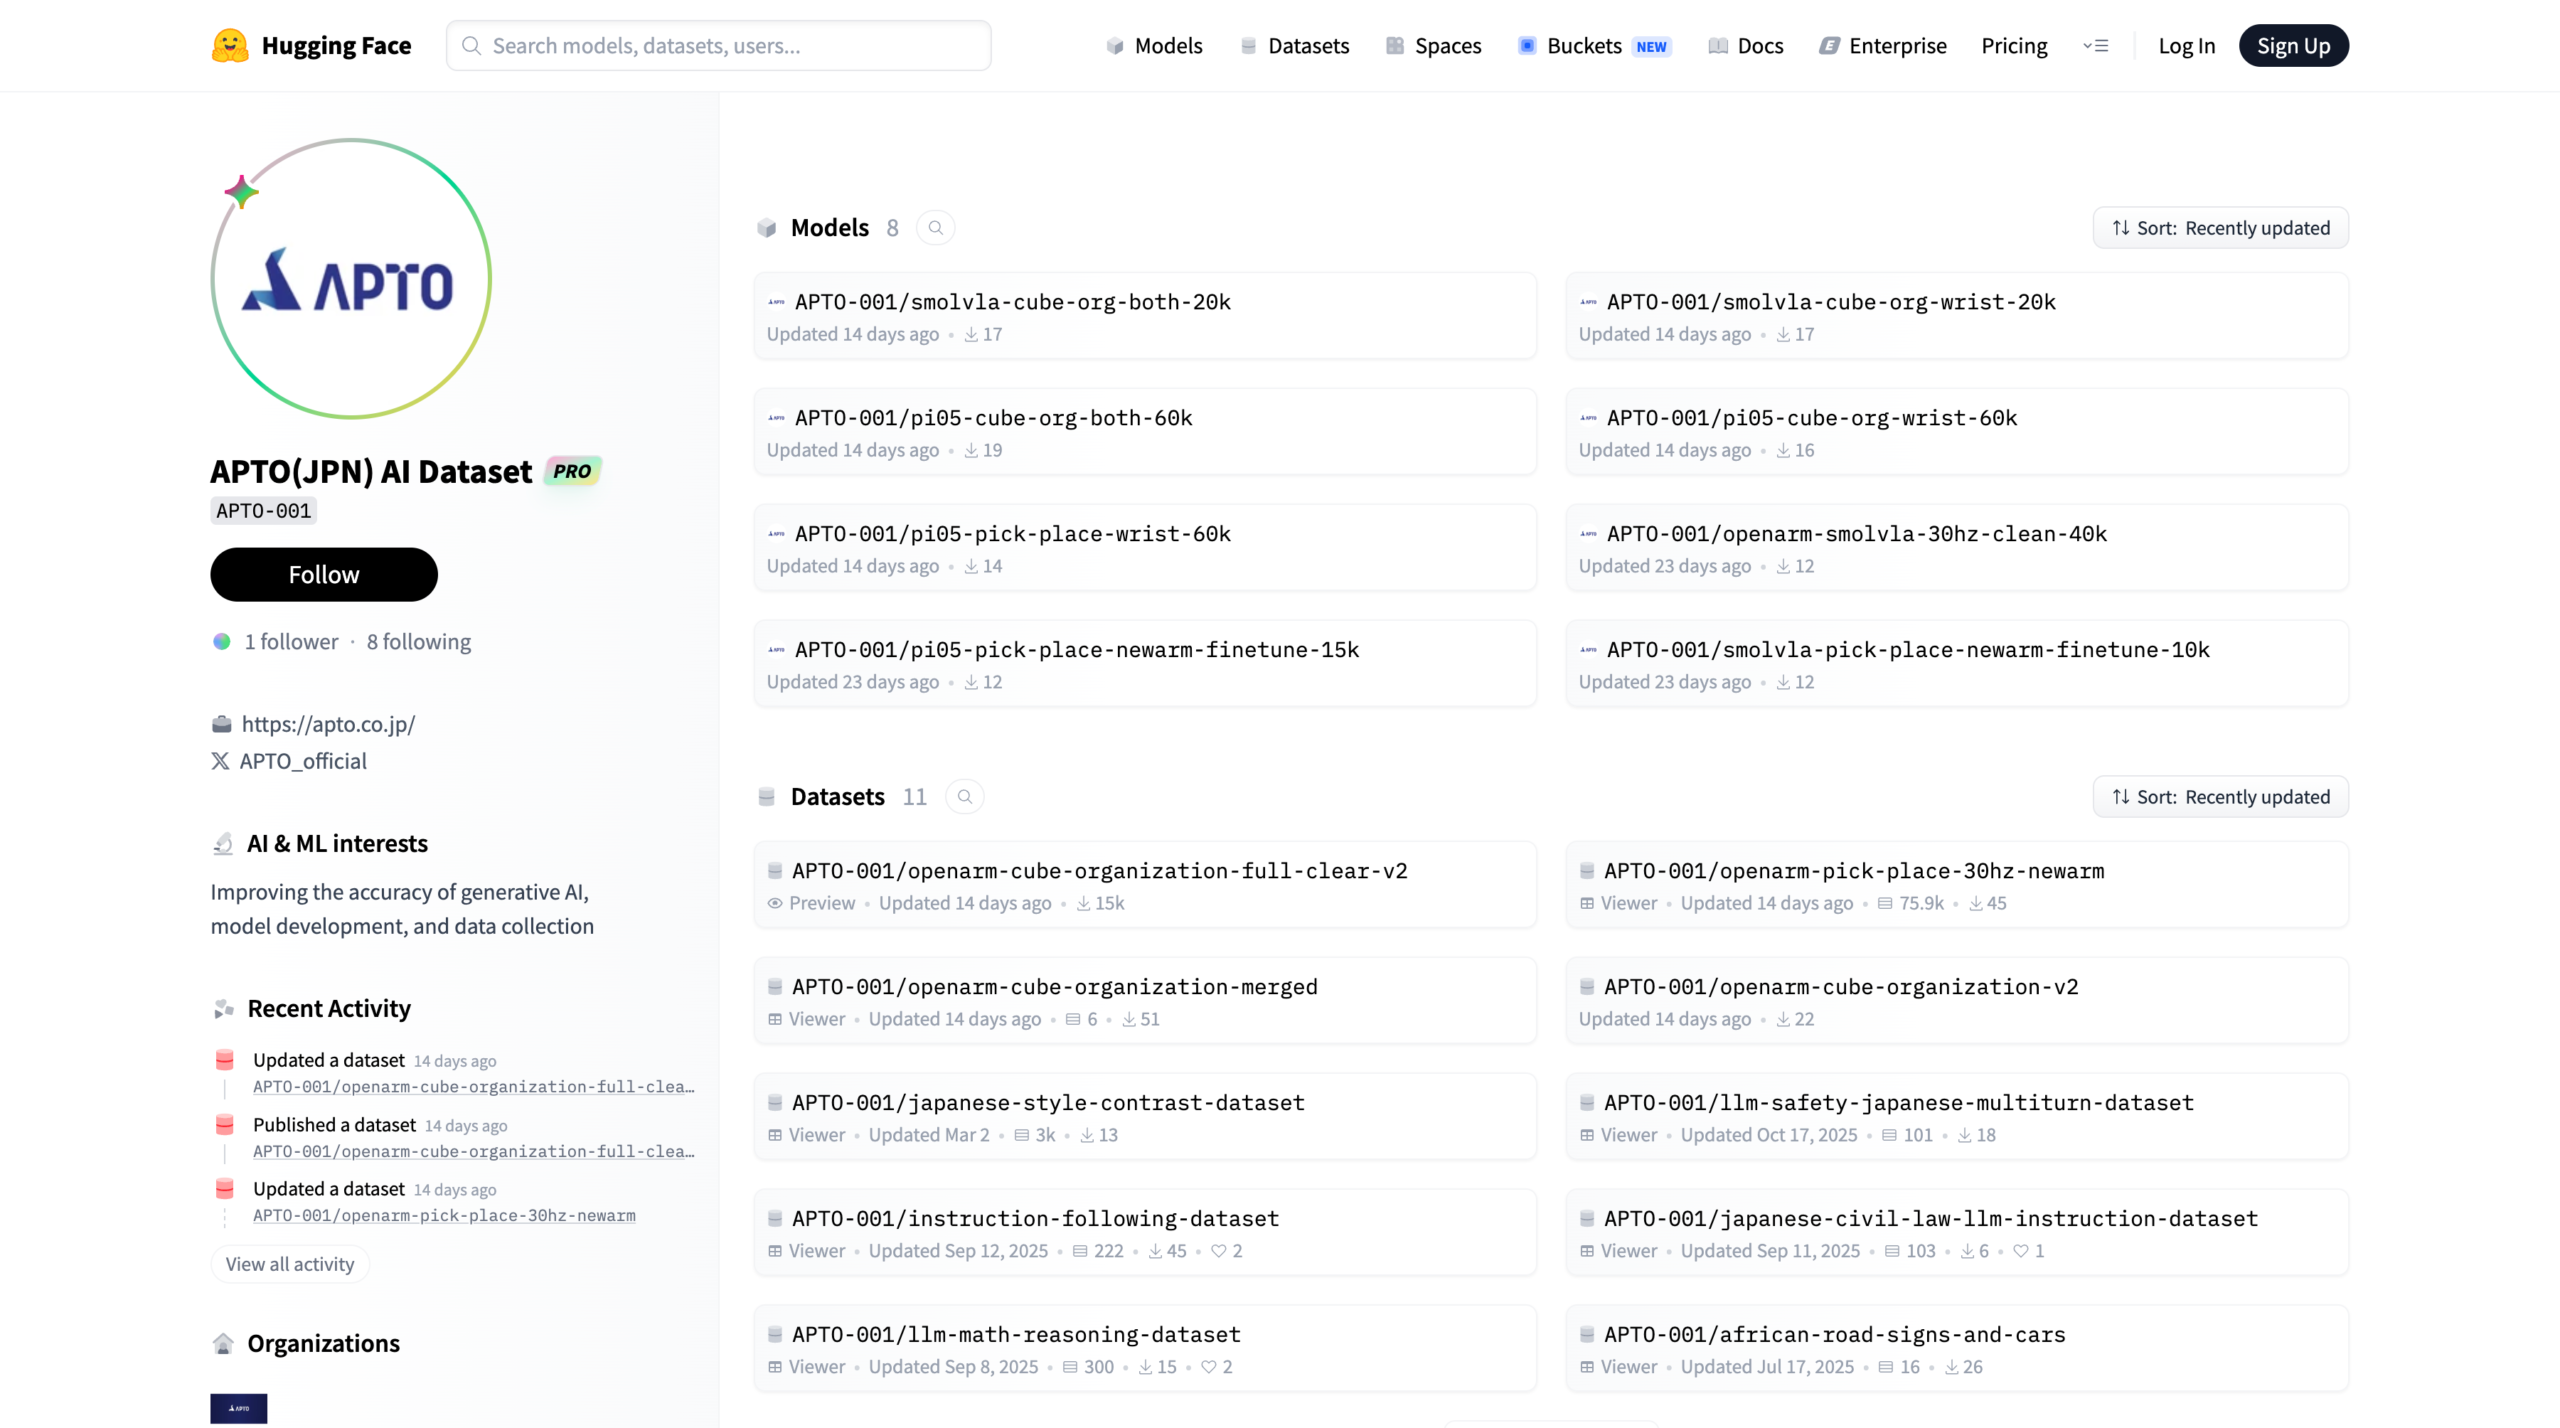Viewport: 2560px width, 1428px height.
Task: Open dataset african-road-signs-and-cars
Action: [x=1956, y=1349]
